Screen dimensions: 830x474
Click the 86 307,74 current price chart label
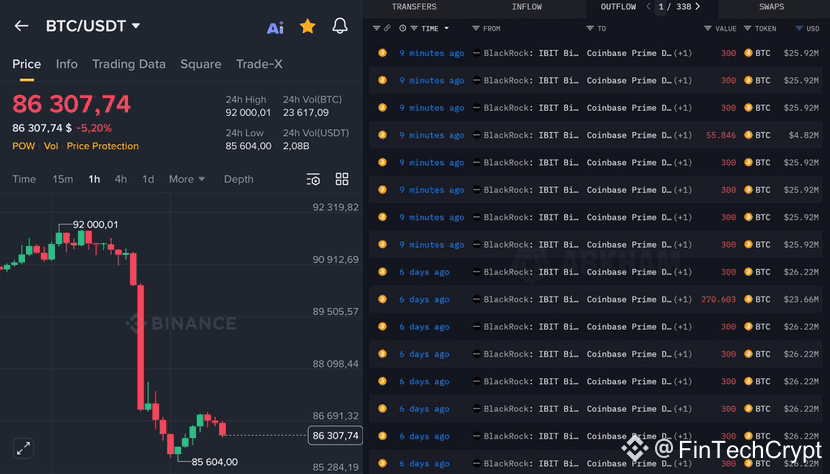tap(335, 435)
